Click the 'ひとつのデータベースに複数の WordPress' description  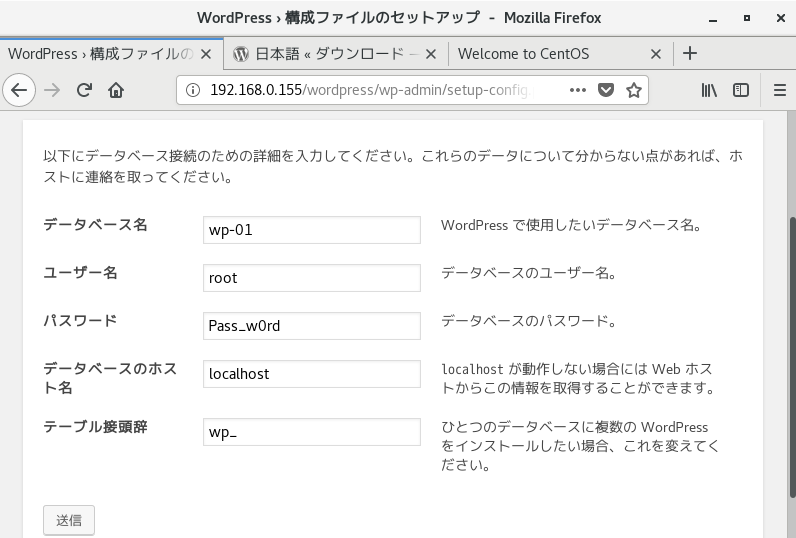pos(580,446)
